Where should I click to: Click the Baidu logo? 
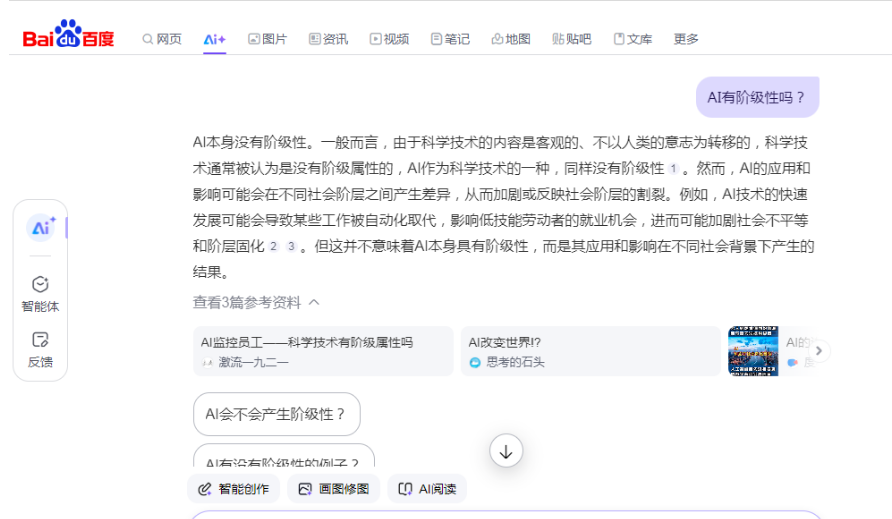[68, 37]
